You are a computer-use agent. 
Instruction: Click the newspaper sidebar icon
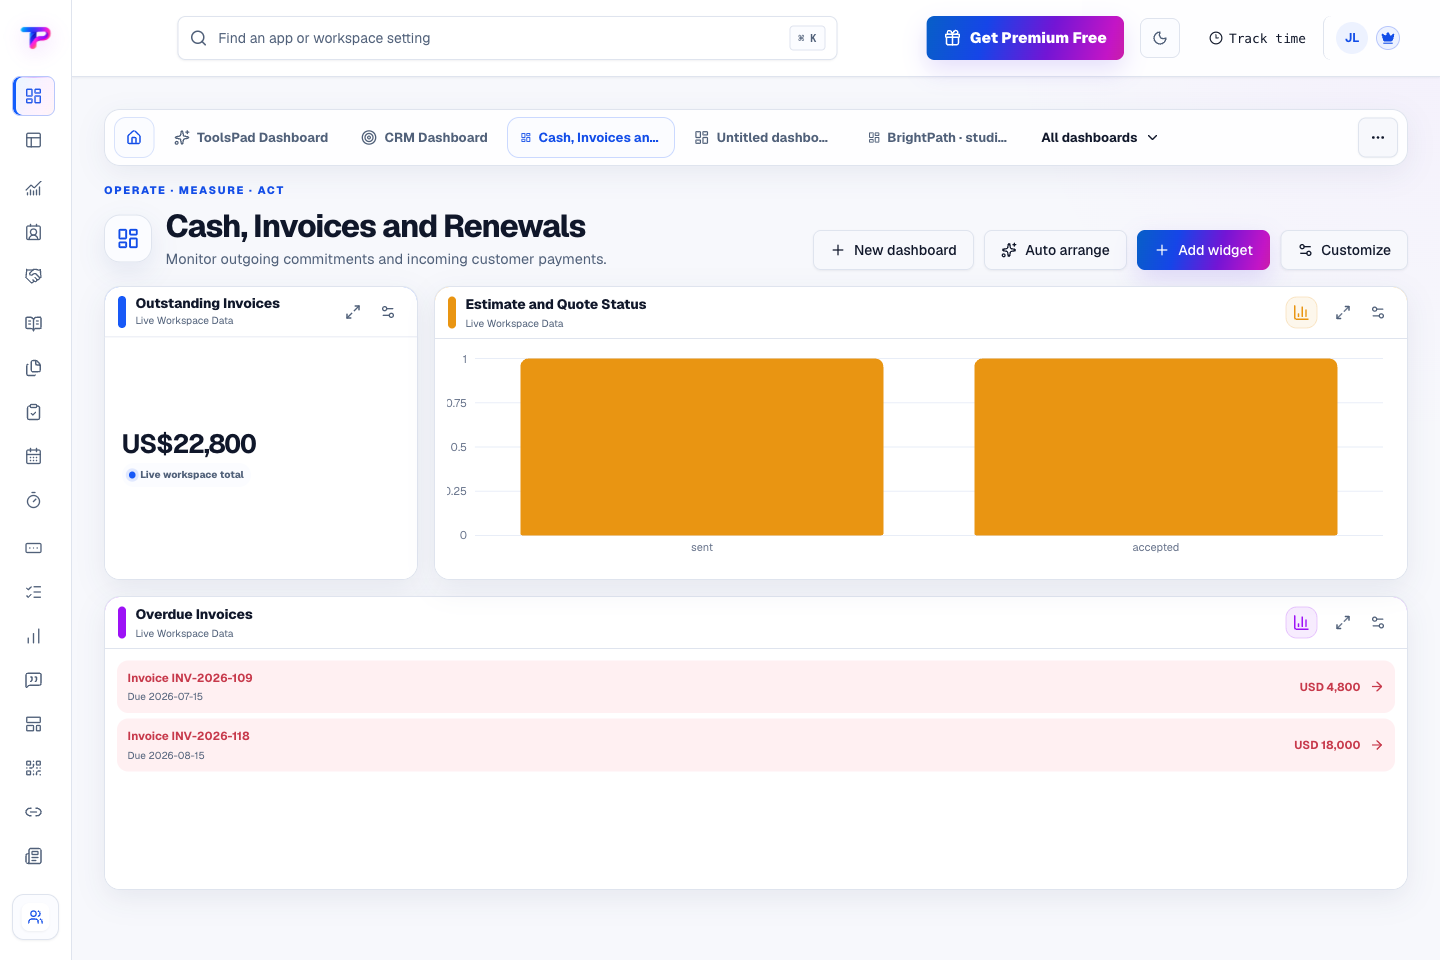(34, 856)
